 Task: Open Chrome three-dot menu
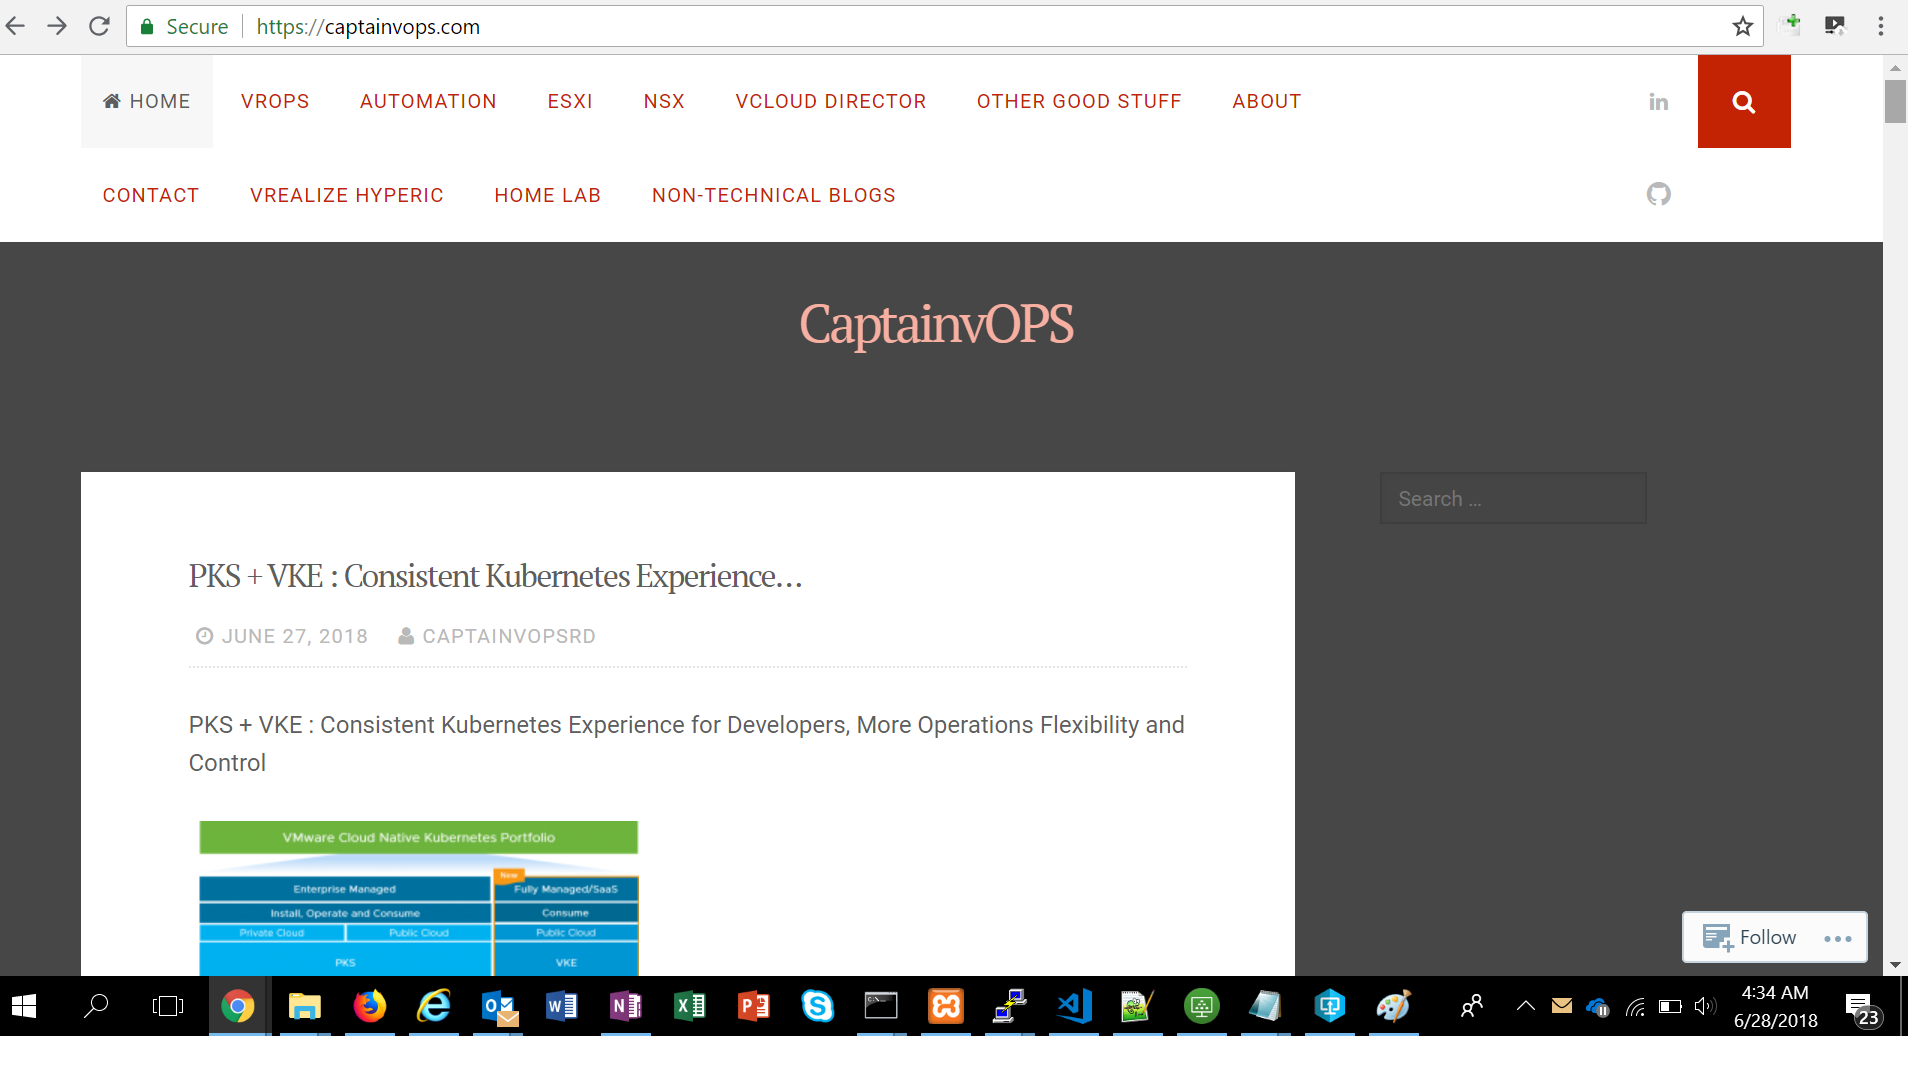pos(1880,27)
